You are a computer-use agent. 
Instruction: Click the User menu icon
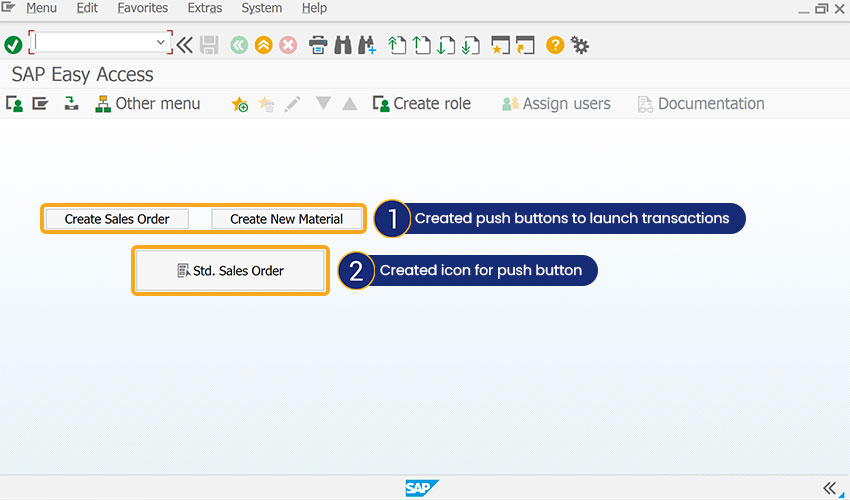(14, 104)
